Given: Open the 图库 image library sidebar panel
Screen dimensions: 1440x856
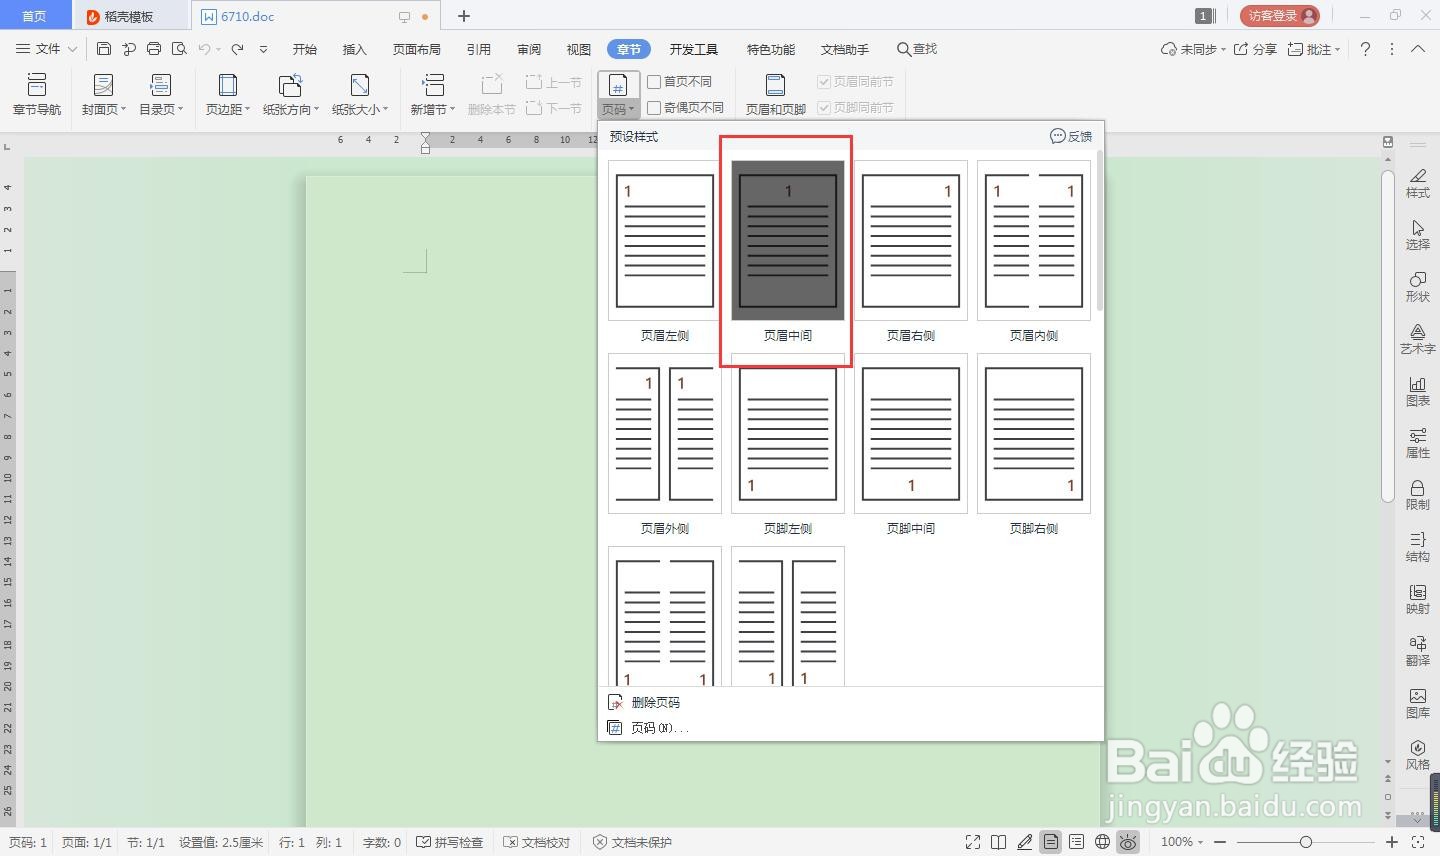Looking at the screenshot, I should 1417,702.
